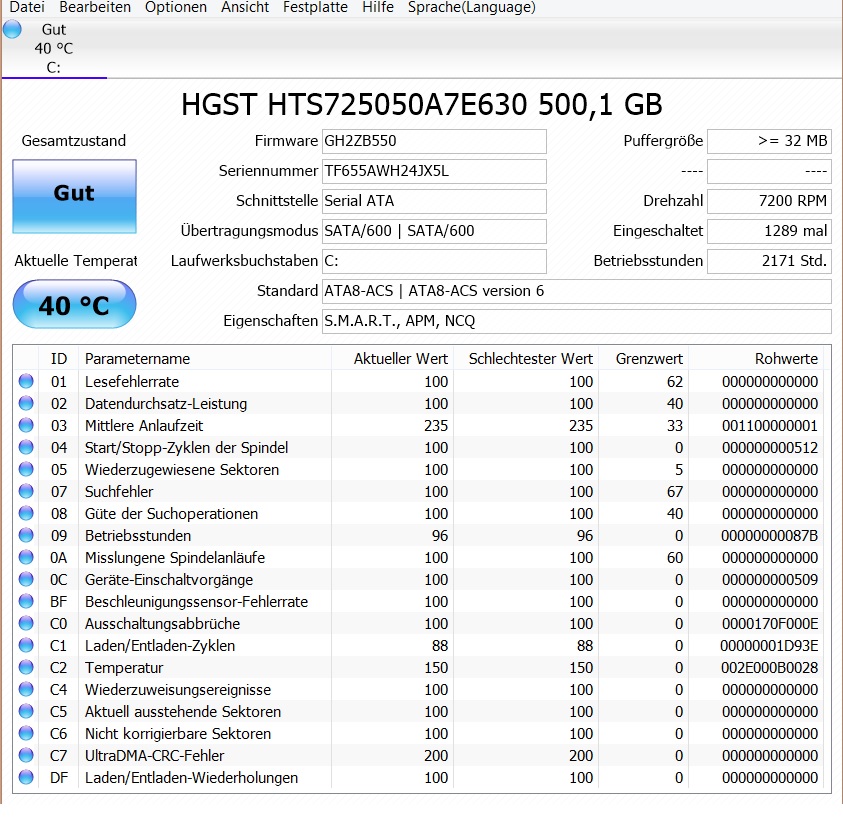
Task: Click the Übertragungsmodus field SATA/600
Action: coord(434,231)
